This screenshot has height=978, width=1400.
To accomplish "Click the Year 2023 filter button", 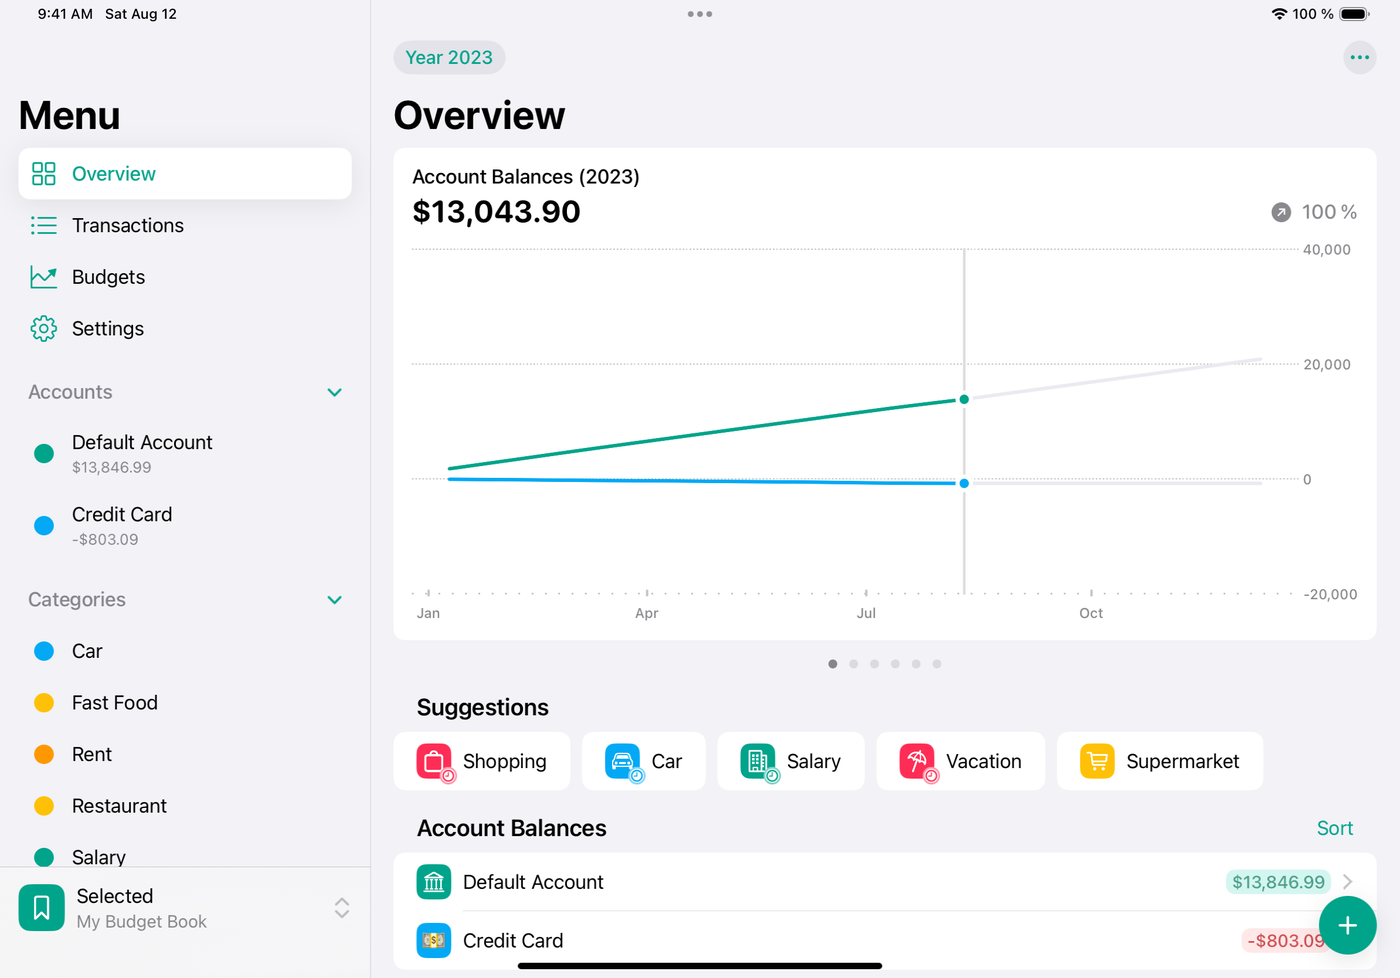I will (449, 57).
